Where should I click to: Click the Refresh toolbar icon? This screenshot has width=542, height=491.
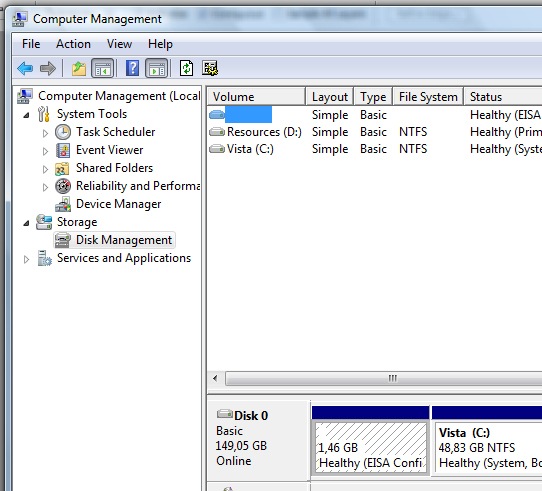pyautogui.click(x=186, y=68)
